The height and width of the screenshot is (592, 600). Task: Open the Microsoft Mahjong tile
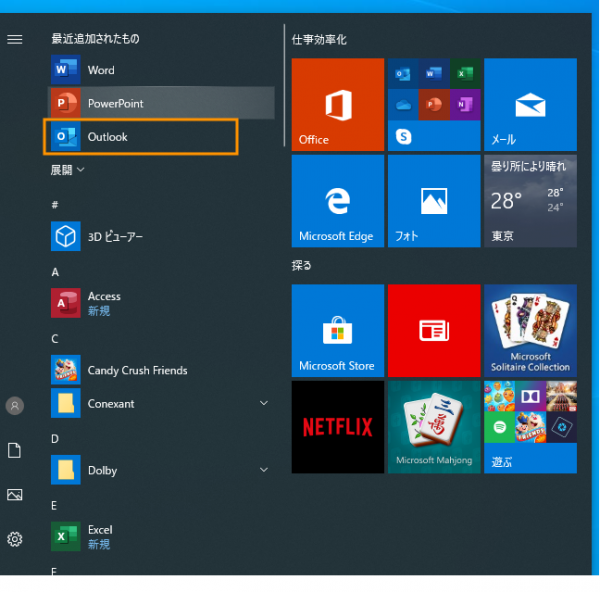[434, 427]
